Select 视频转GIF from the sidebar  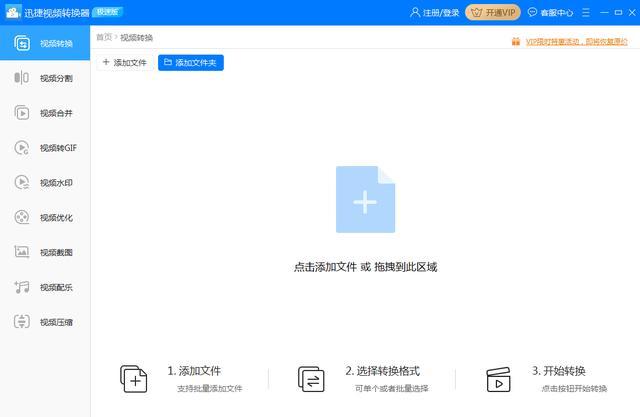pos(45,148)
